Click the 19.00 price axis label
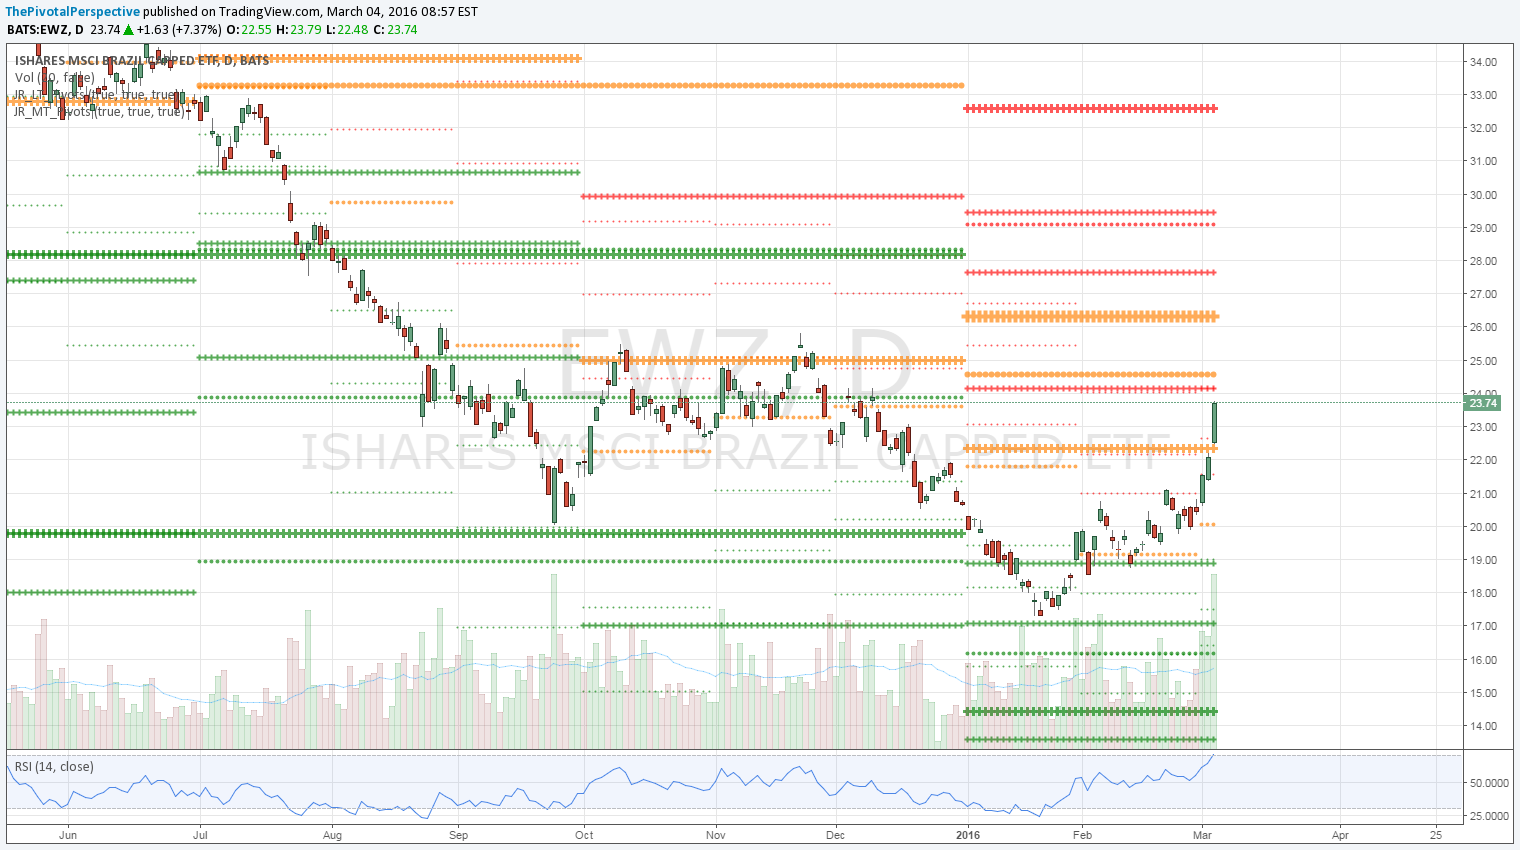Viewport: 1520px width, 850px height. coord(1483,560)
